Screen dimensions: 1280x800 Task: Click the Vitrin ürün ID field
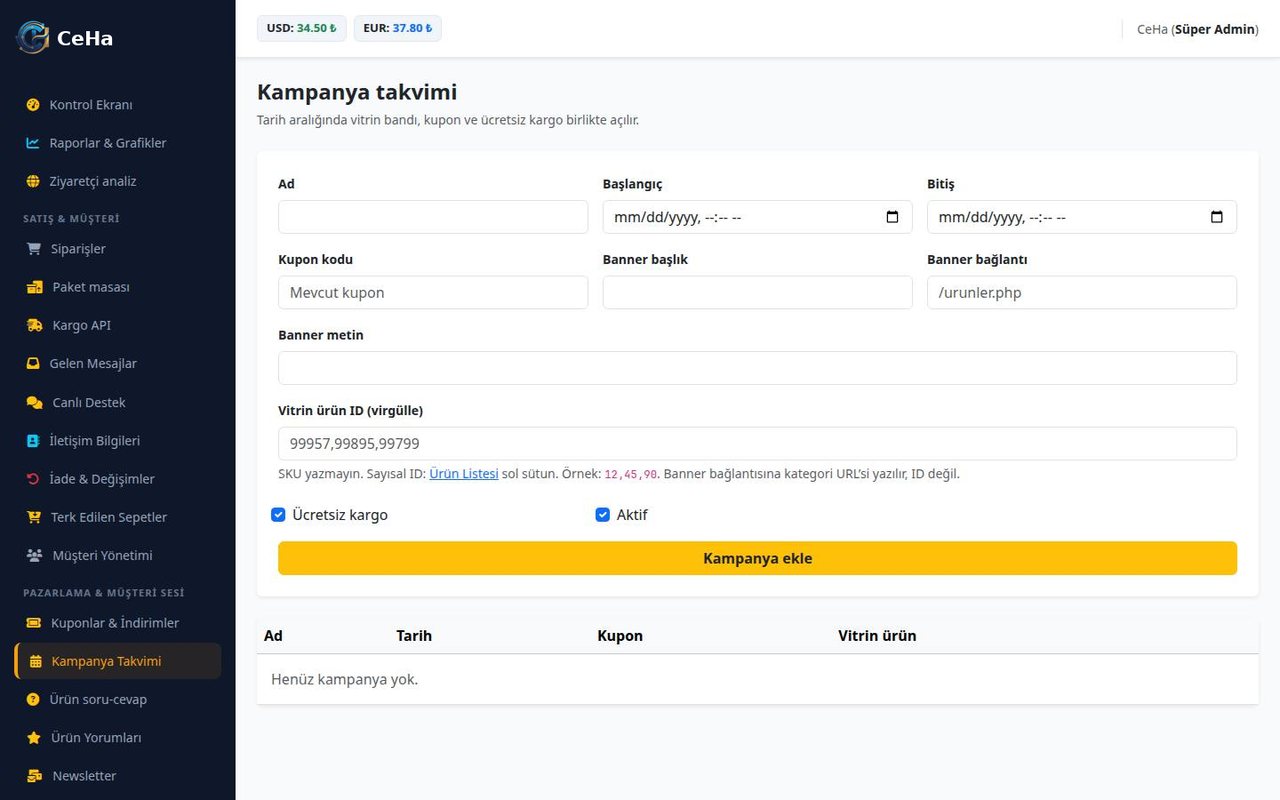757,444
